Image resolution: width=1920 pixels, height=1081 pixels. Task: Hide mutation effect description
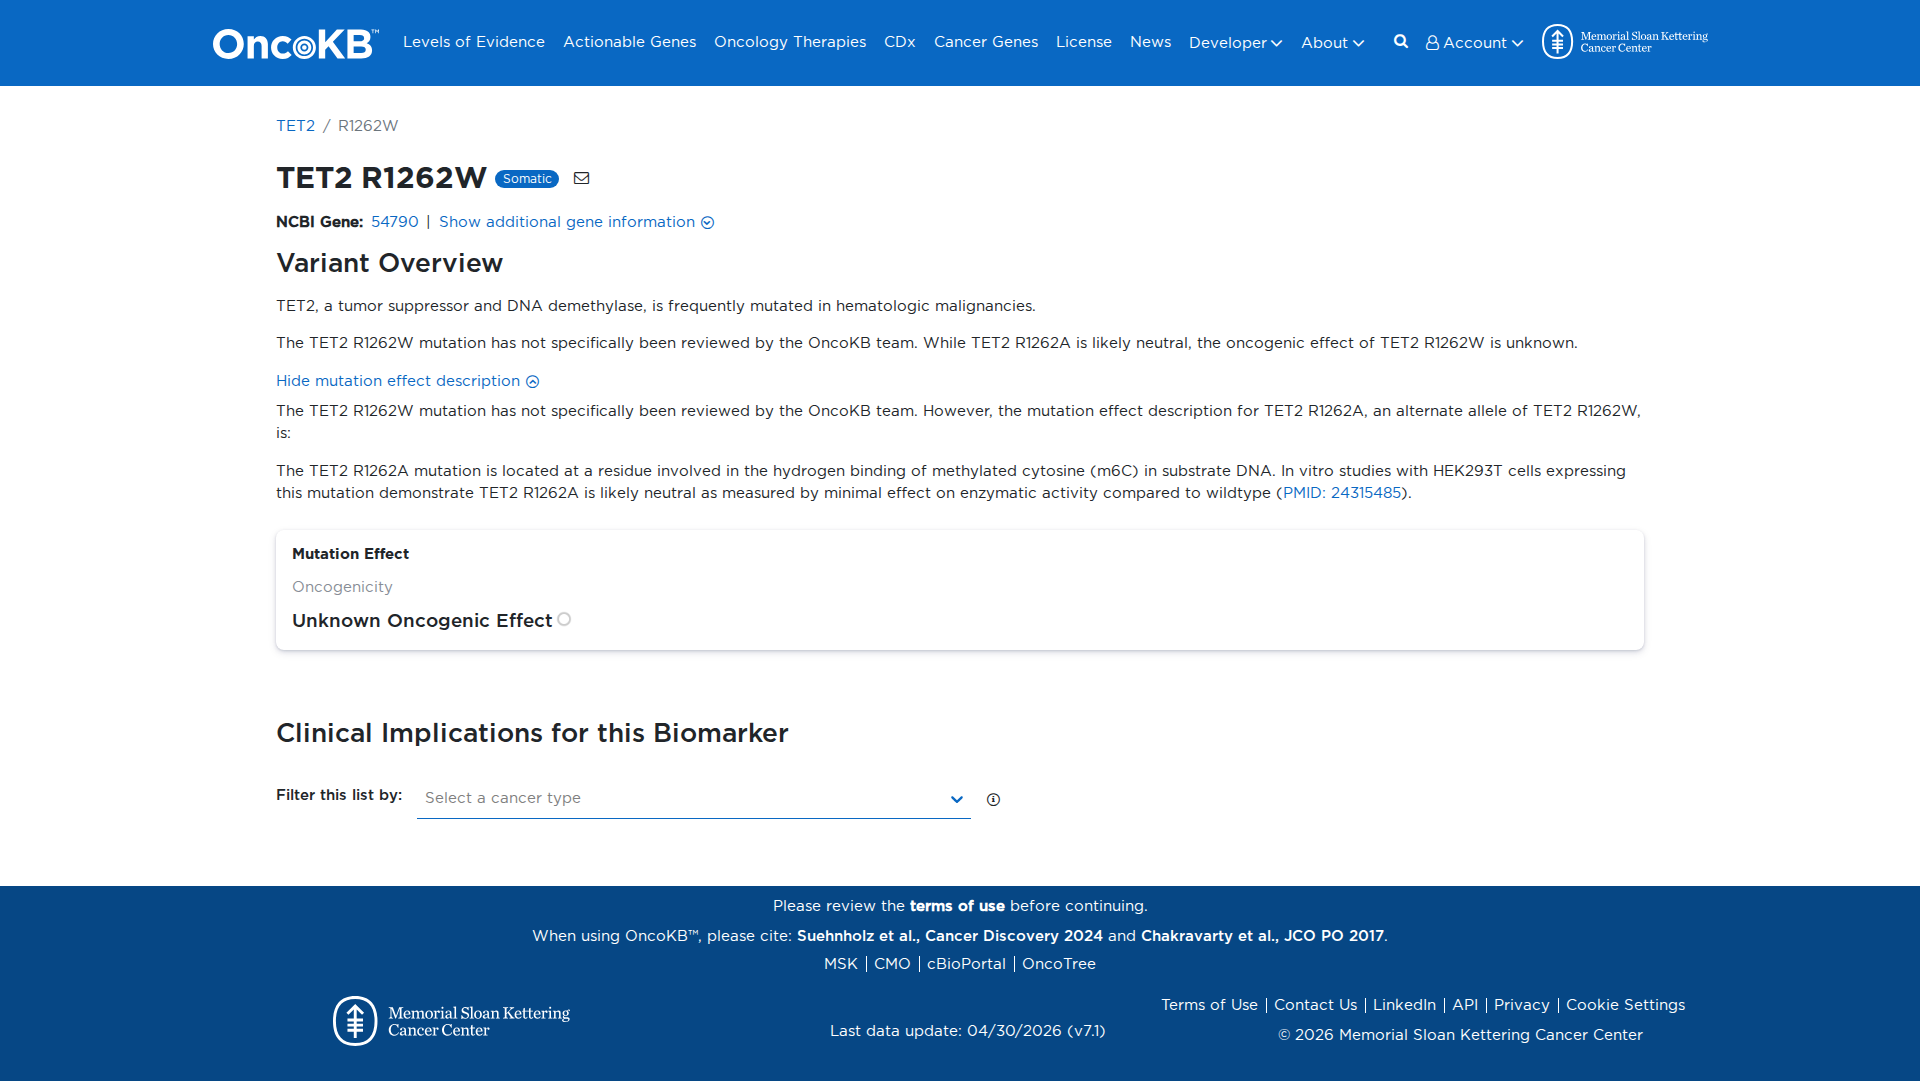(408, 381)
